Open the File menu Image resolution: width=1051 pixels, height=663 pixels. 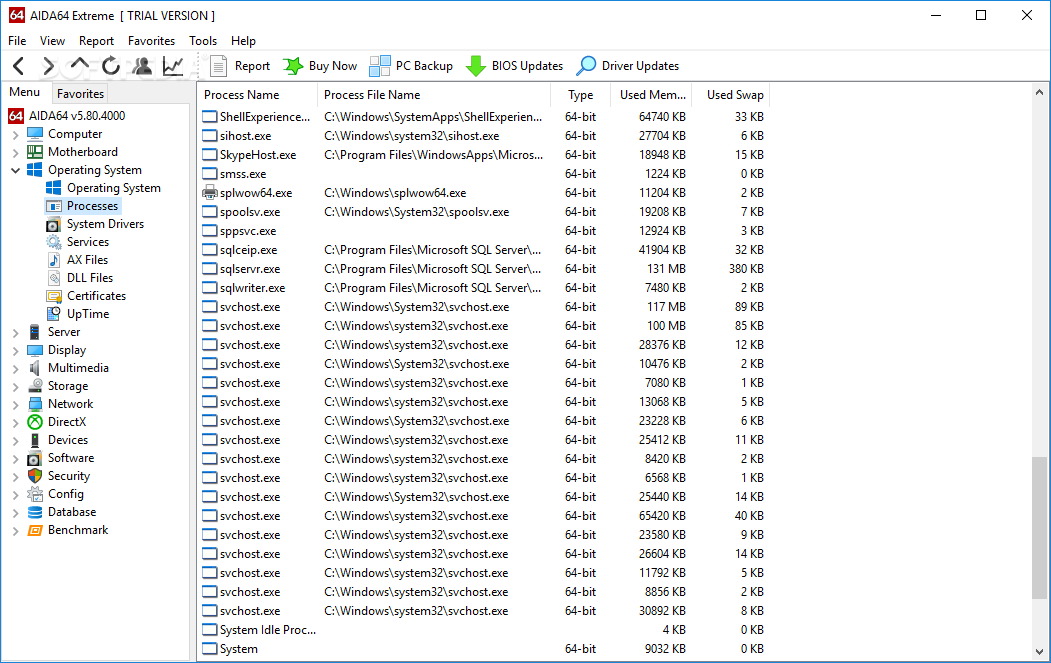17,41
